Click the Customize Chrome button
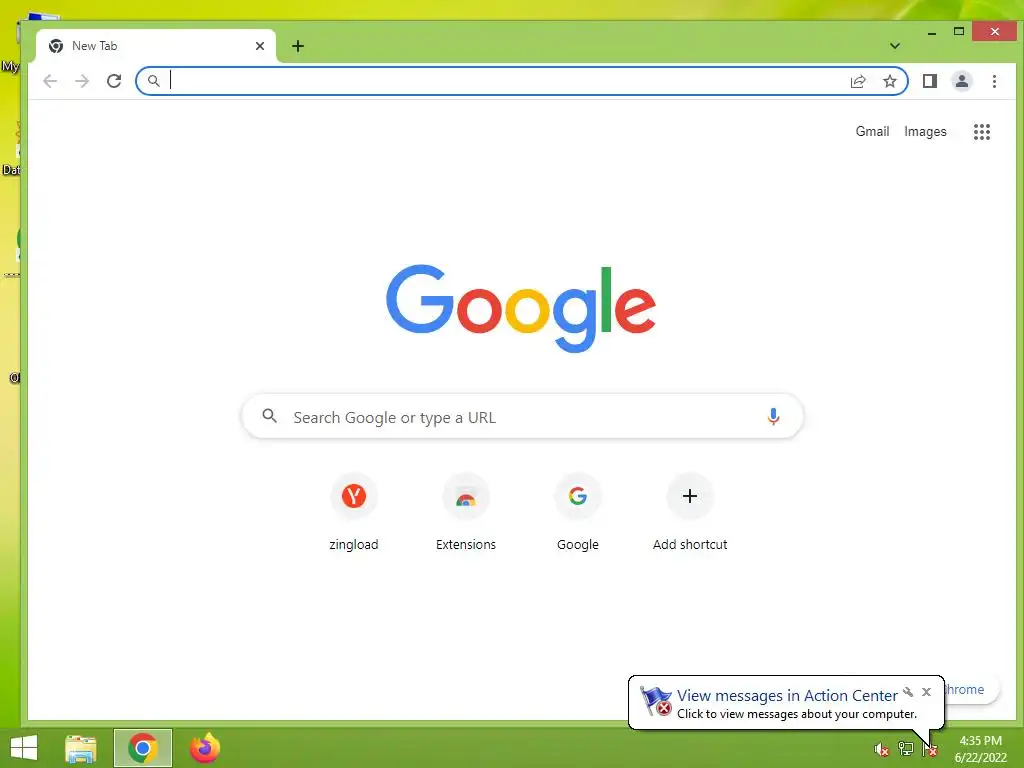The width and height of the screenshot is (1024, 768). [972, 690]
